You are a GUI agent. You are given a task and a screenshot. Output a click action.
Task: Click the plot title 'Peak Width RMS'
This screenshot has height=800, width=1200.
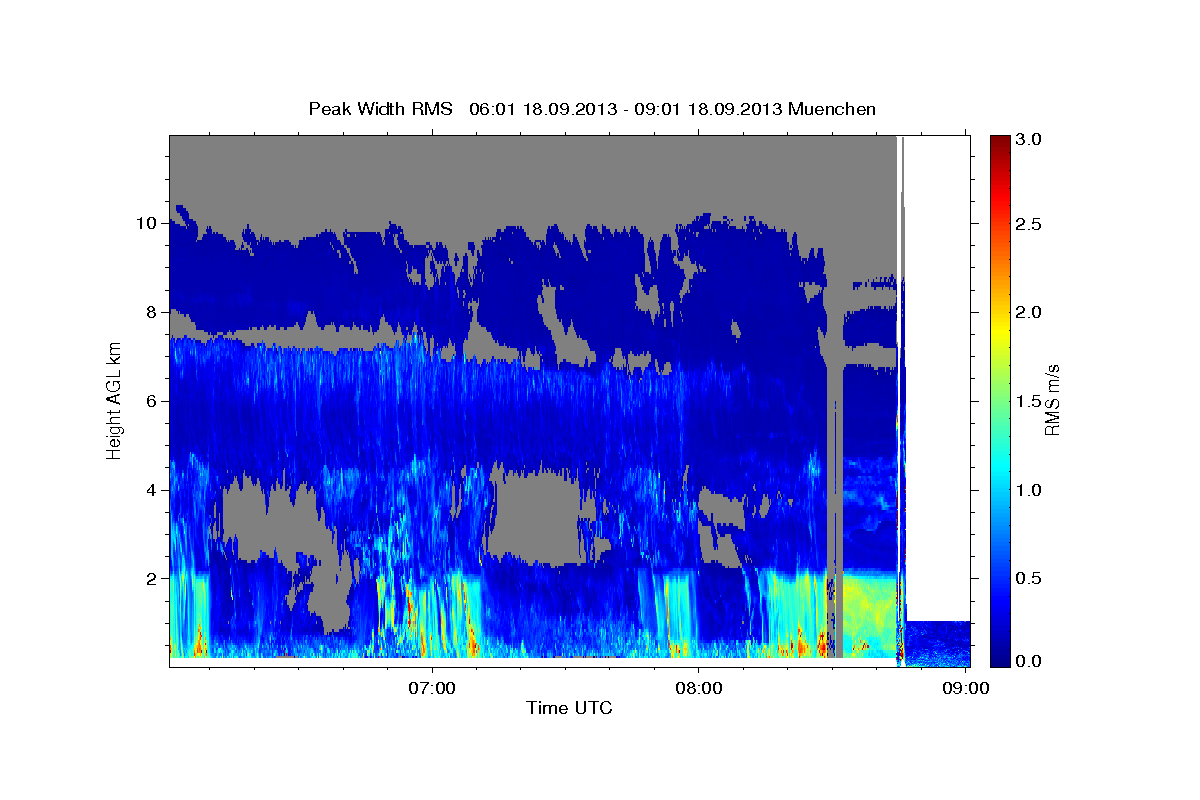(381, 108)
